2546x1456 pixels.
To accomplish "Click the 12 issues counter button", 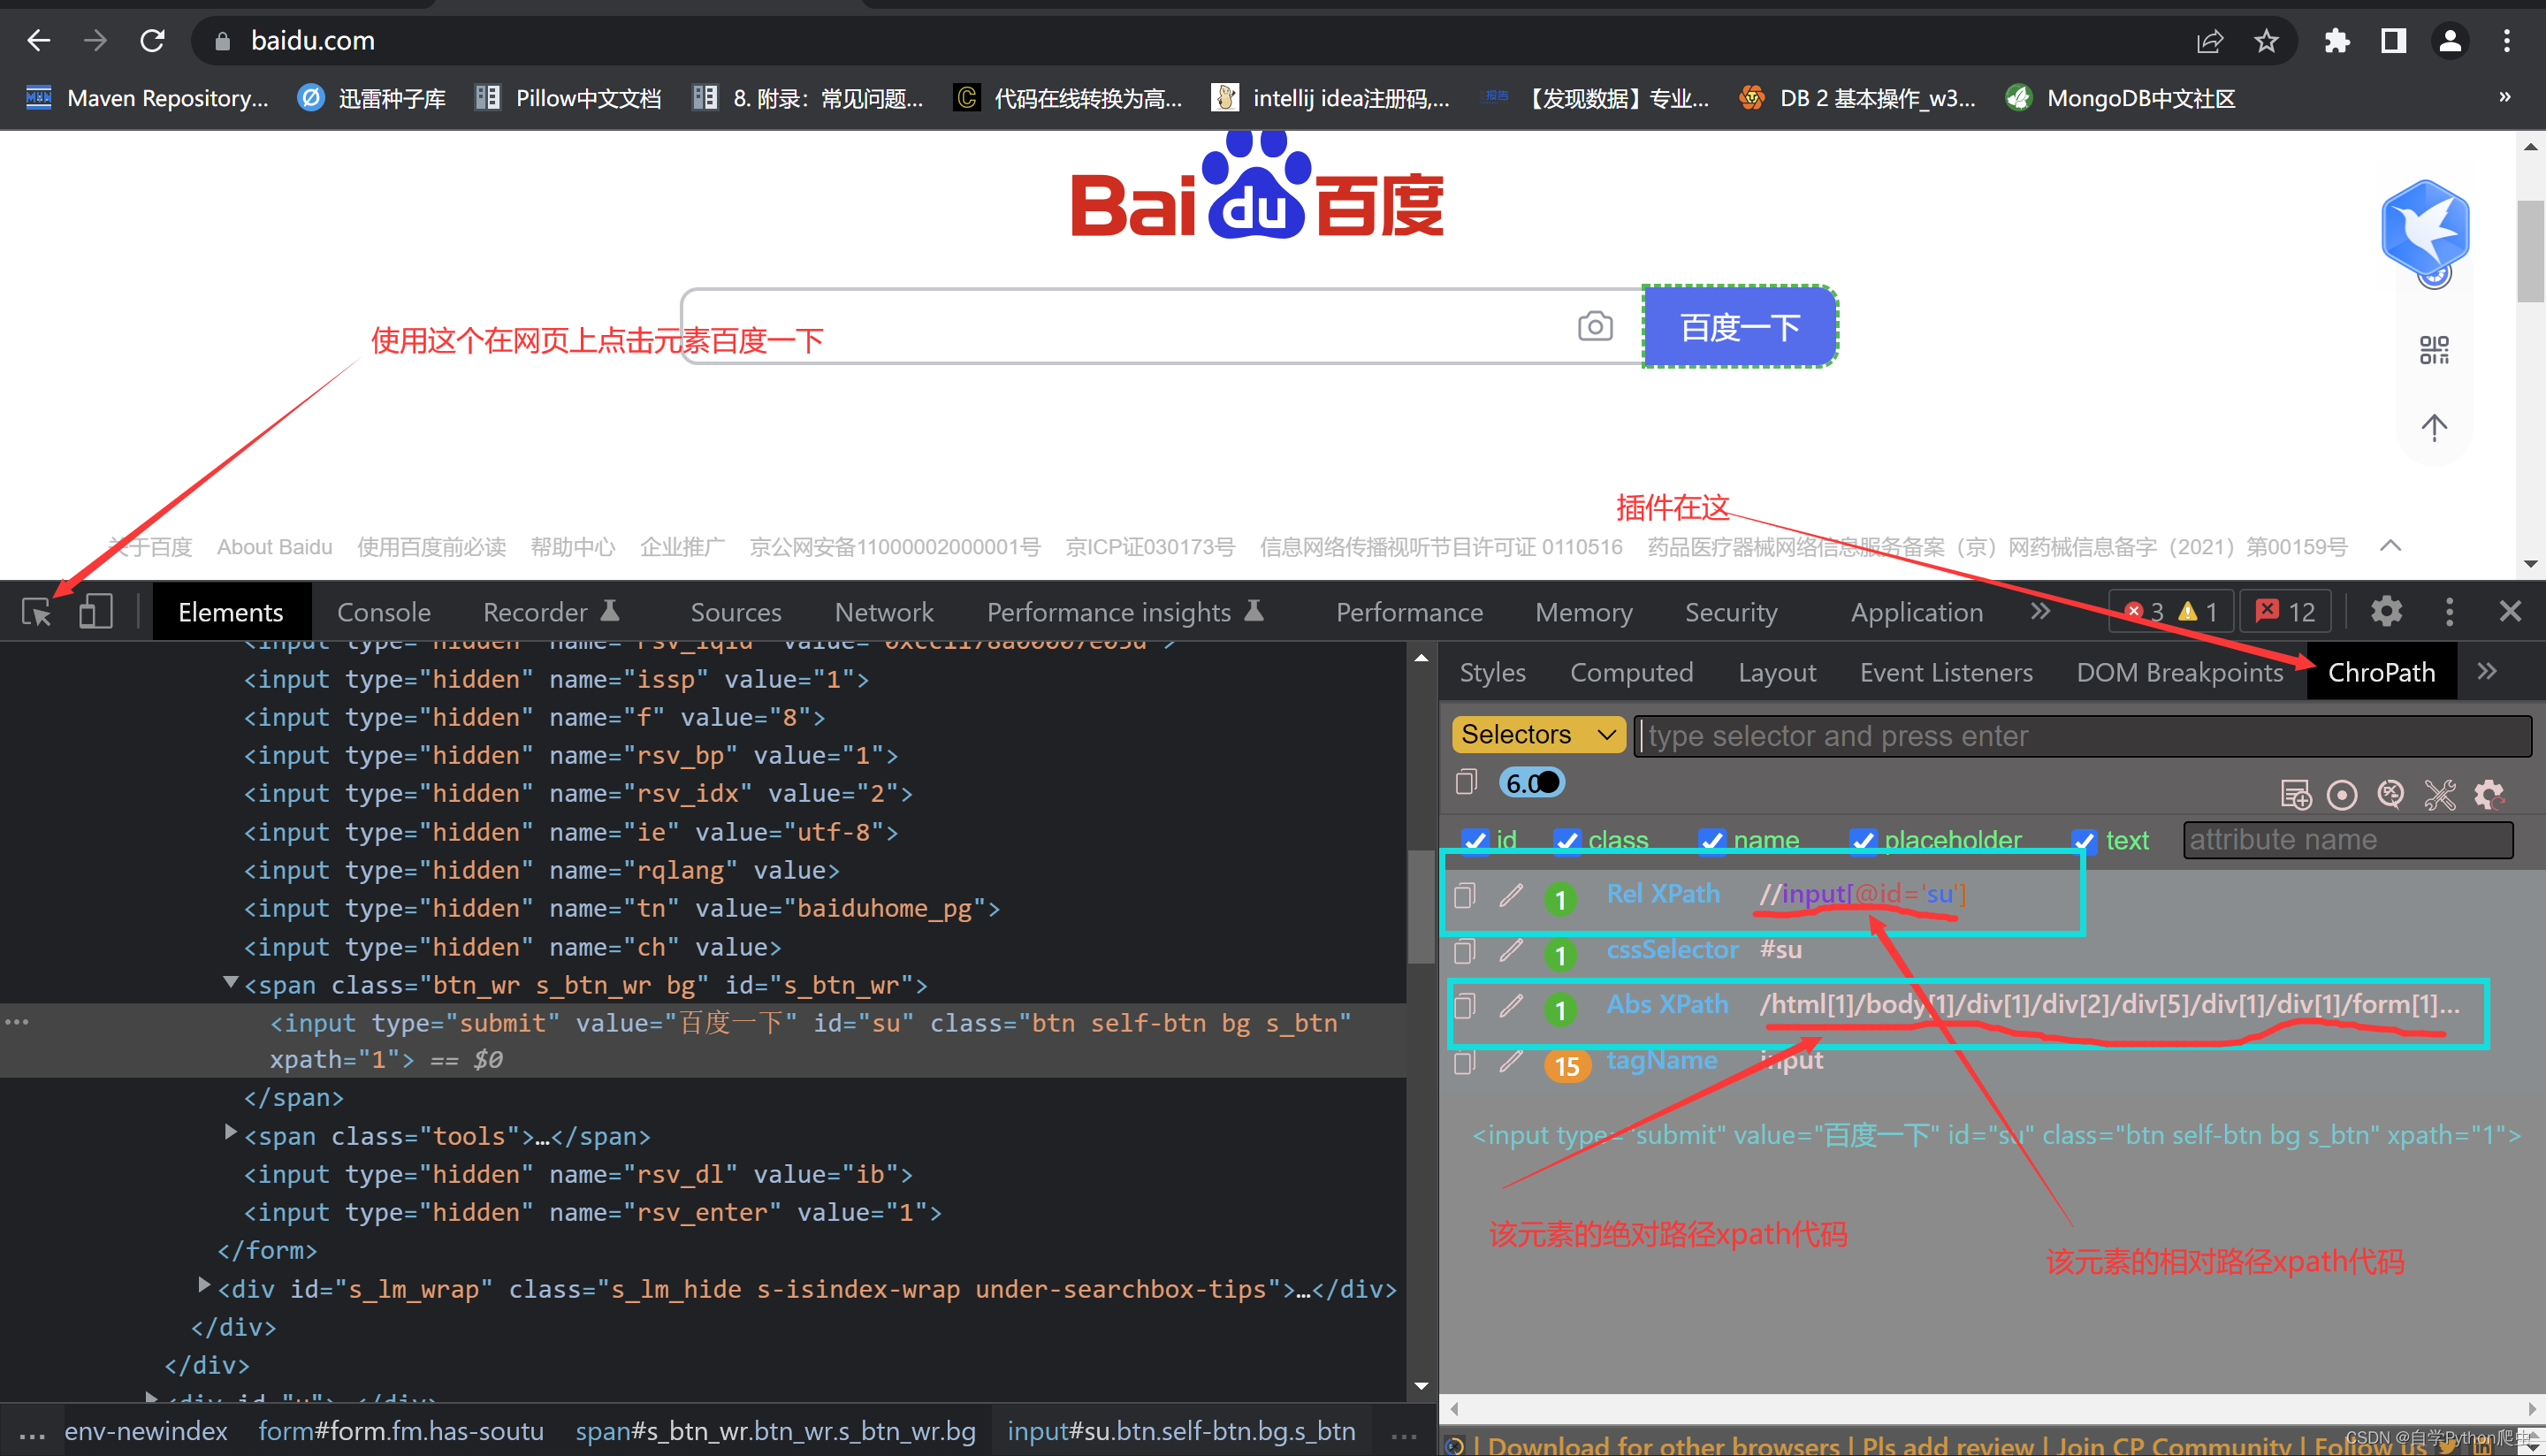I will click(x=2286, y=611).
